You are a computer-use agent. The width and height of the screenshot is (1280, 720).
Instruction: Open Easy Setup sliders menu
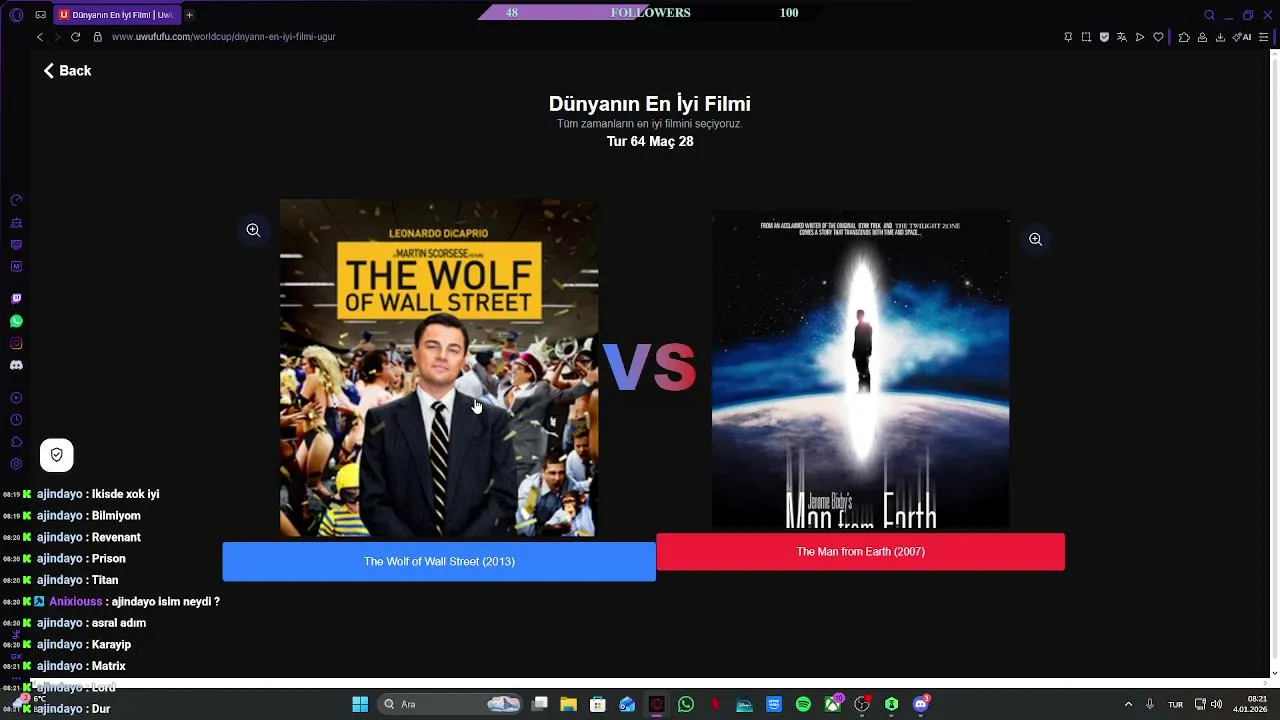(1264, 37)
